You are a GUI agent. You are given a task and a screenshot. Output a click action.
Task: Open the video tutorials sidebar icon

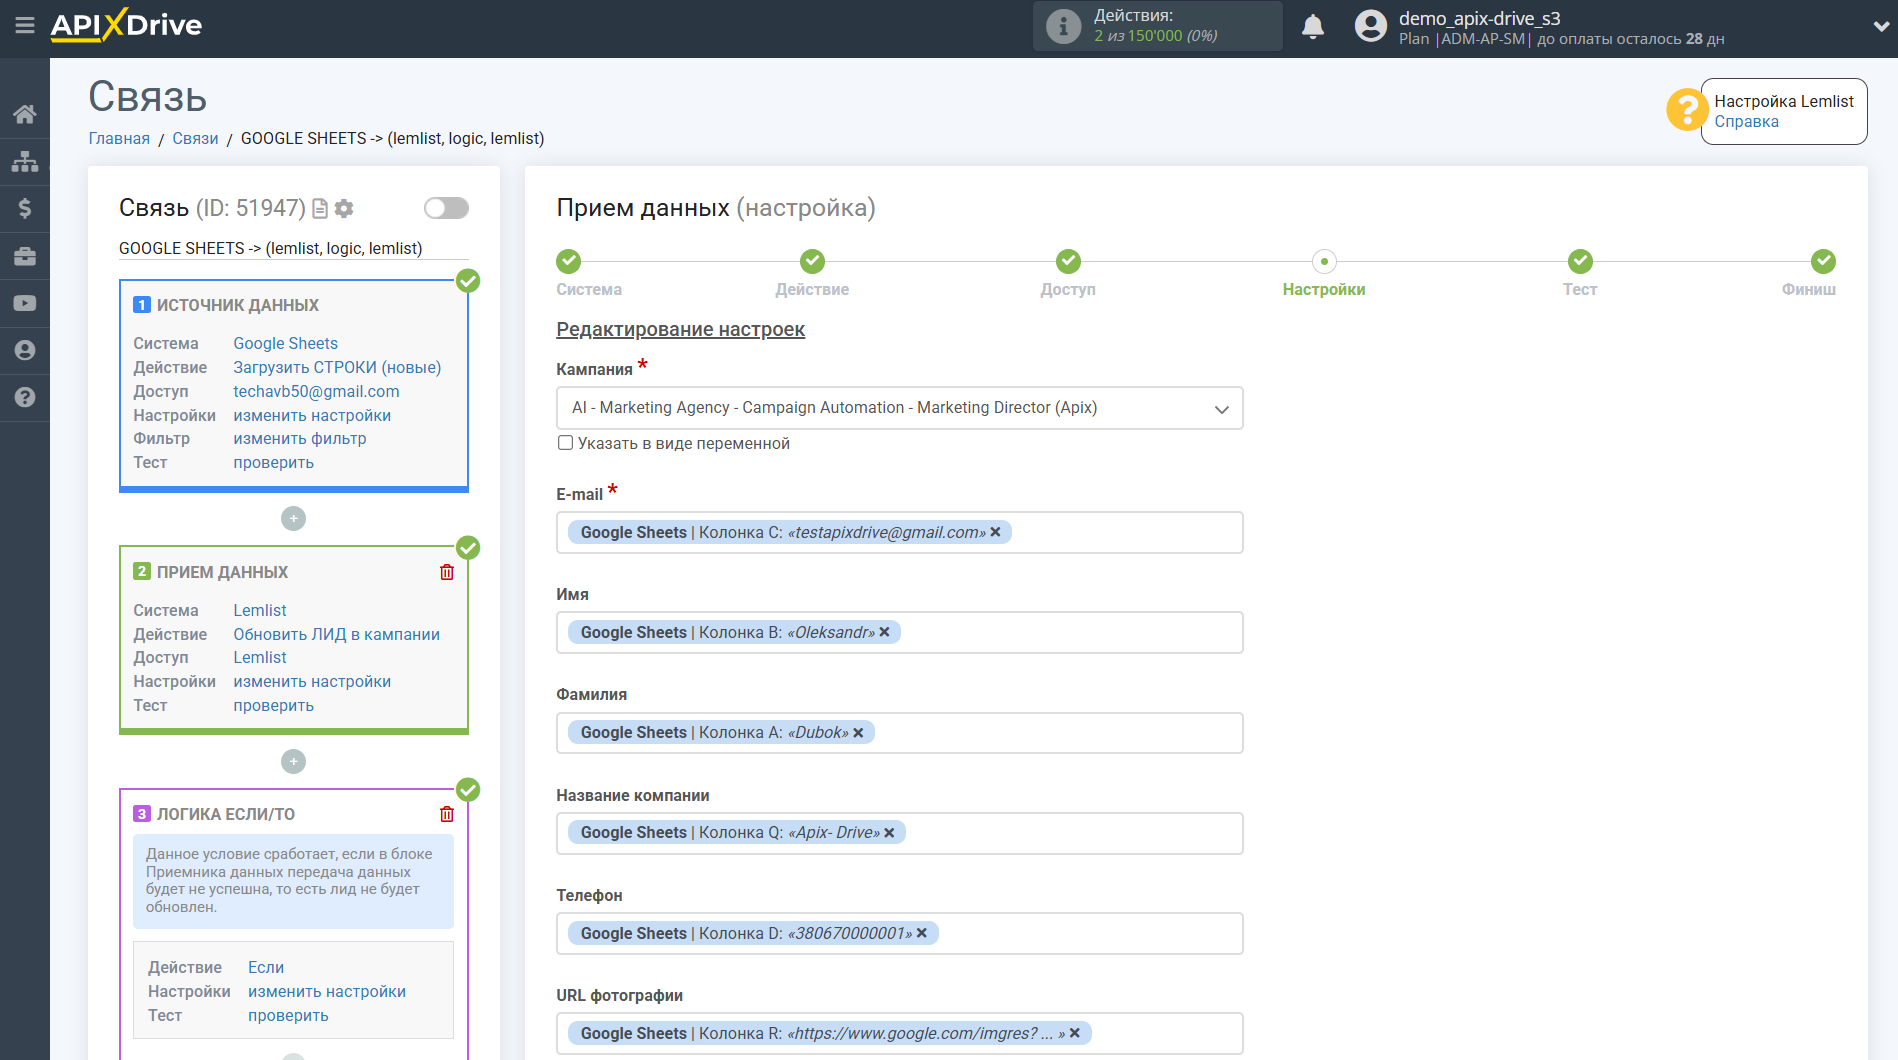pyautogui.click(x=25, y=303)
